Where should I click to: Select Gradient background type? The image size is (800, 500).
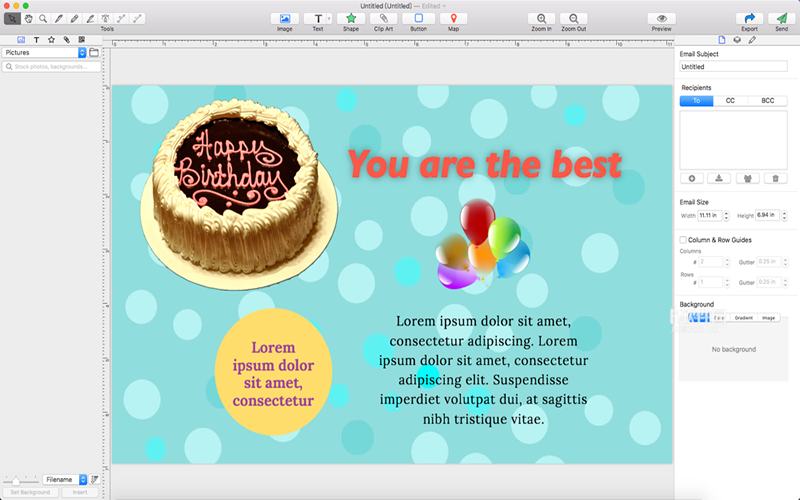743,318
